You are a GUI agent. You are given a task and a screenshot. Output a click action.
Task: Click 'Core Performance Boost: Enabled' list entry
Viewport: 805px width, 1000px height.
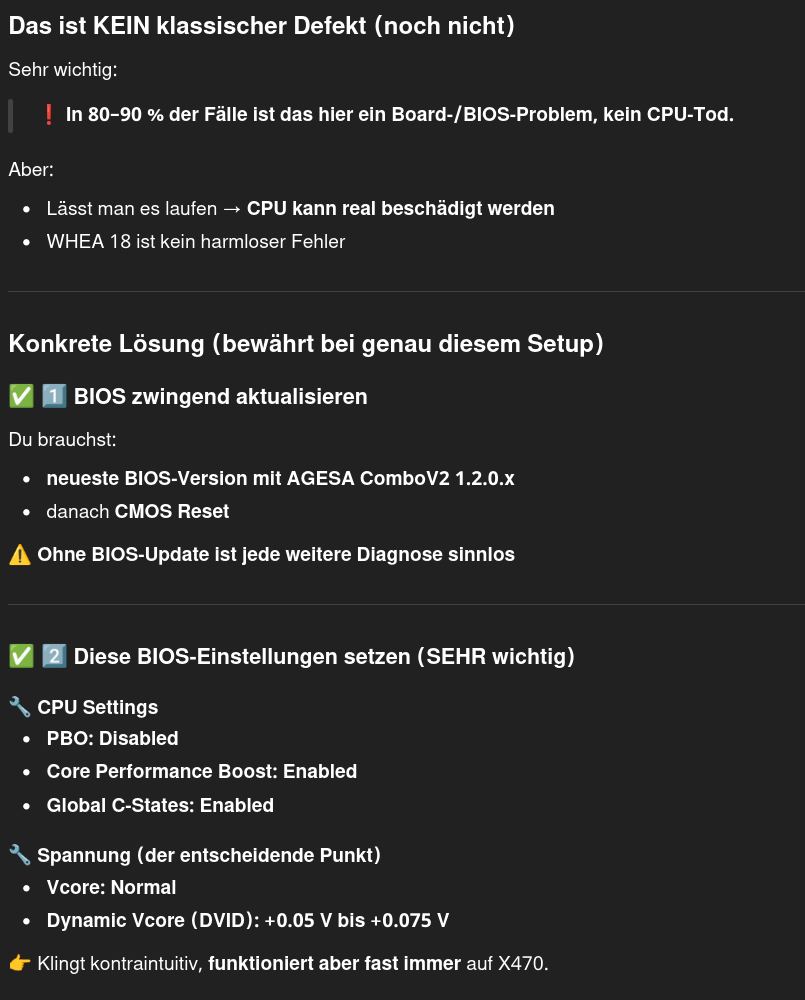pos(201,772)
